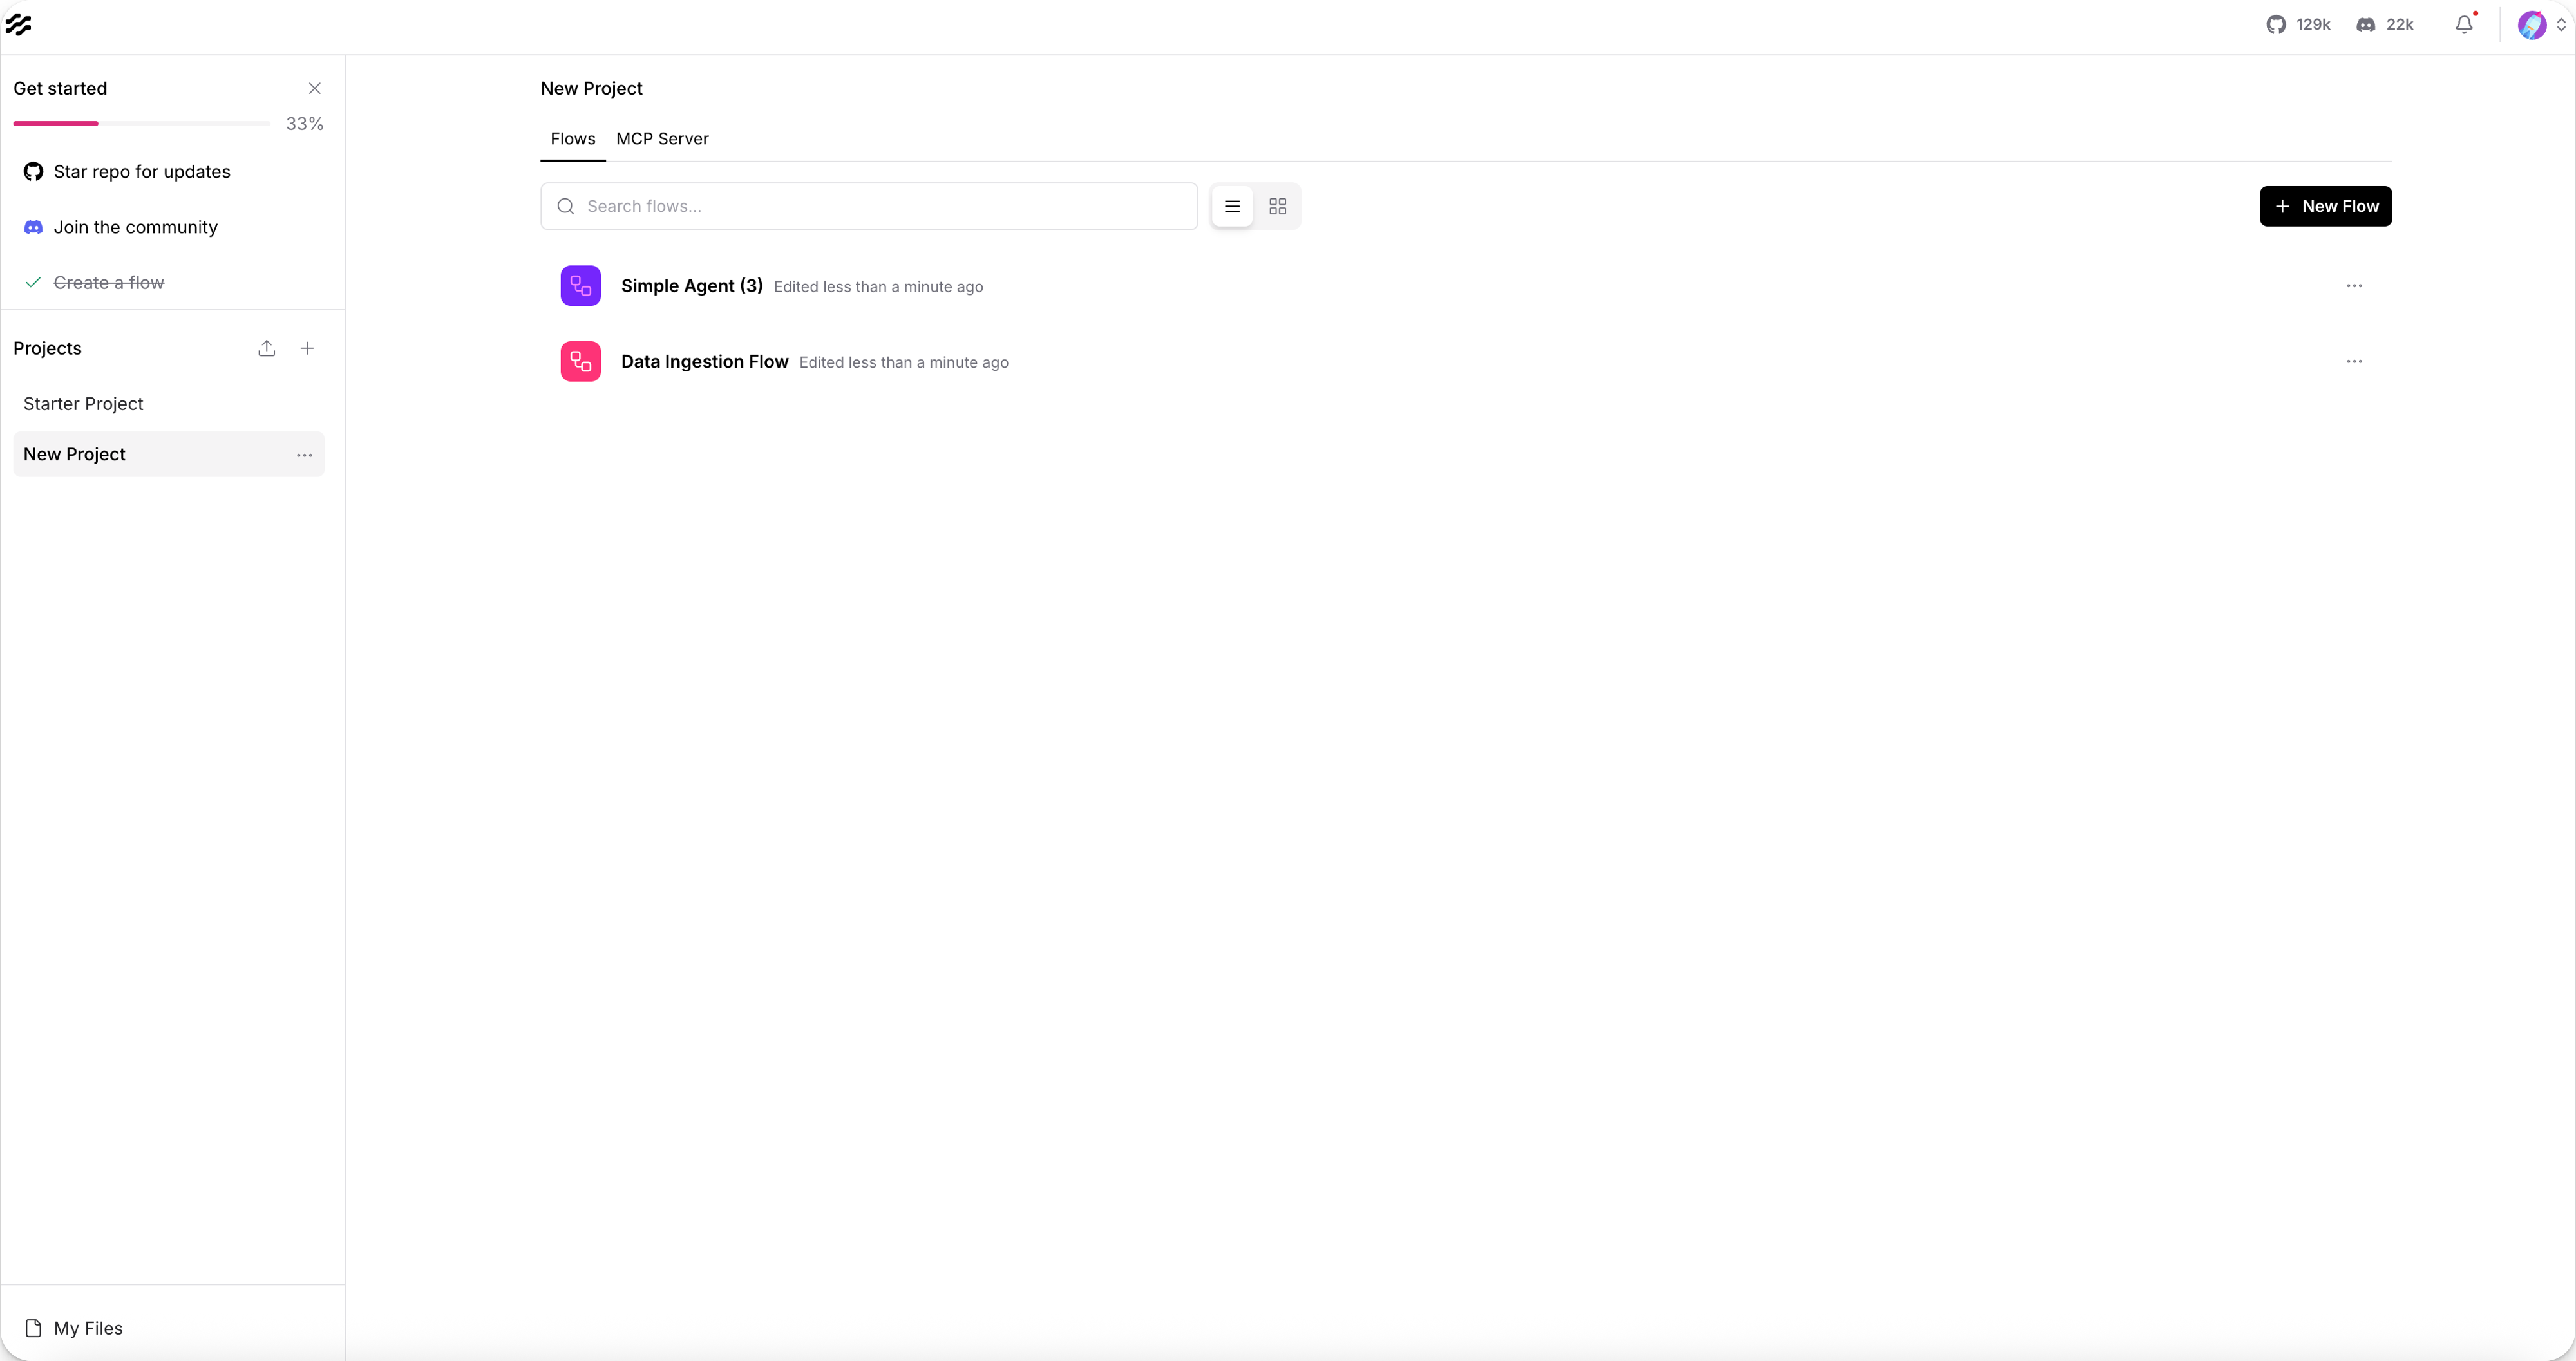
Task: Create a new project with the plus icon
Action: pos(307,348)
